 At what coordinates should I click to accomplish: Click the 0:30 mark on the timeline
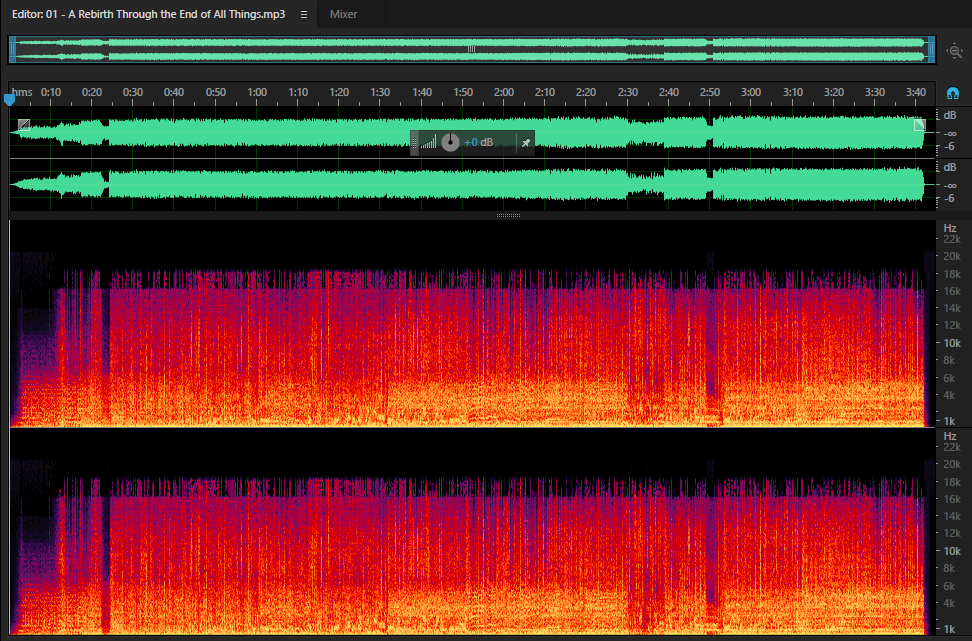(x=133, y=92)
